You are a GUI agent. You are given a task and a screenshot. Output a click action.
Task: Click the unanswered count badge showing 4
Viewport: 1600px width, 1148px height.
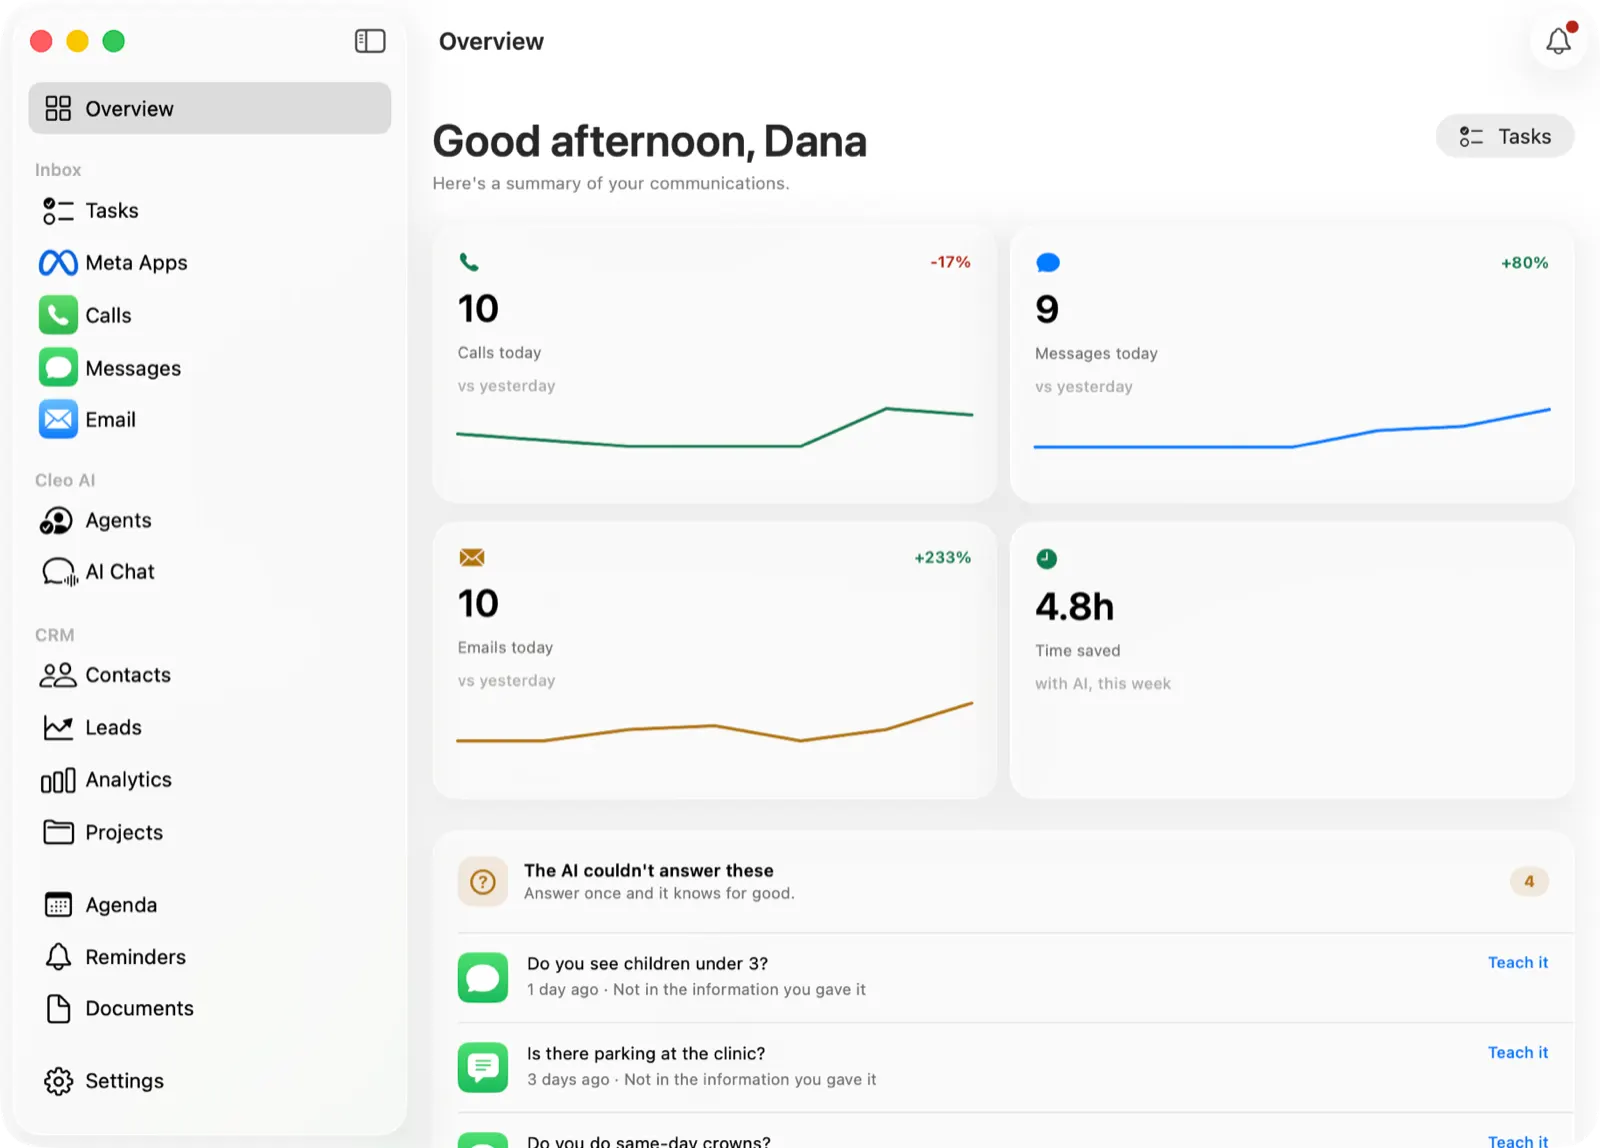point(1529,882)
